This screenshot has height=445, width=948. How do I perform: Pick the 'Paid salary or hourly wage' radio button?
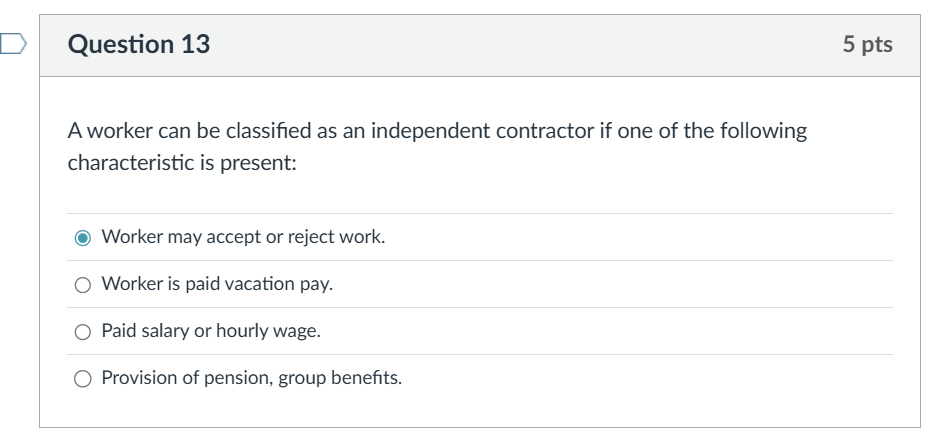pyautogui.click(x=83, y=332)
